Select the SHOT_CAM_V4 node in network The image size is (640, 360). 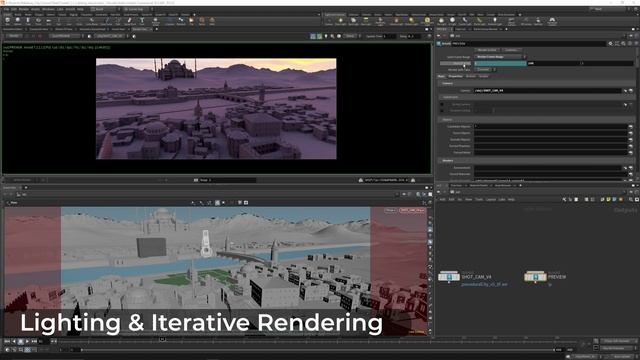tap(449, 277)
